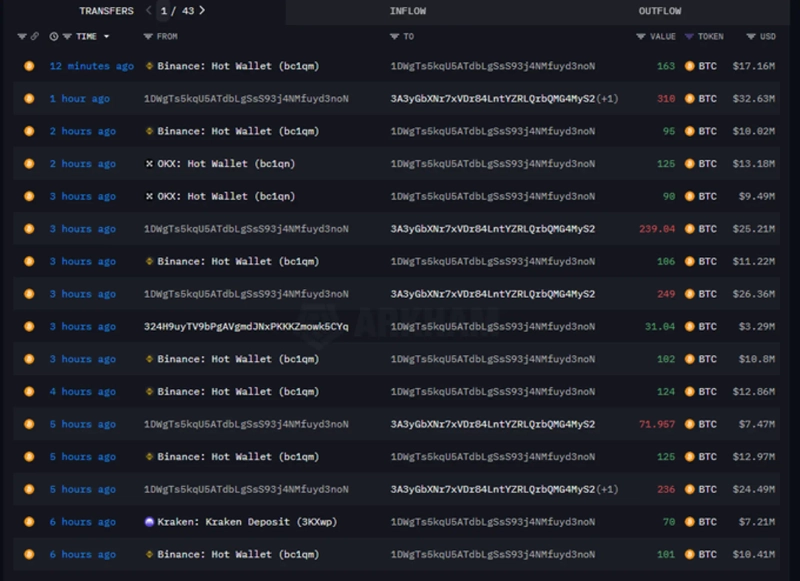800x581 pixels.
Task: Switch to the INFLOW tab
Action: [x=407, y=11]
